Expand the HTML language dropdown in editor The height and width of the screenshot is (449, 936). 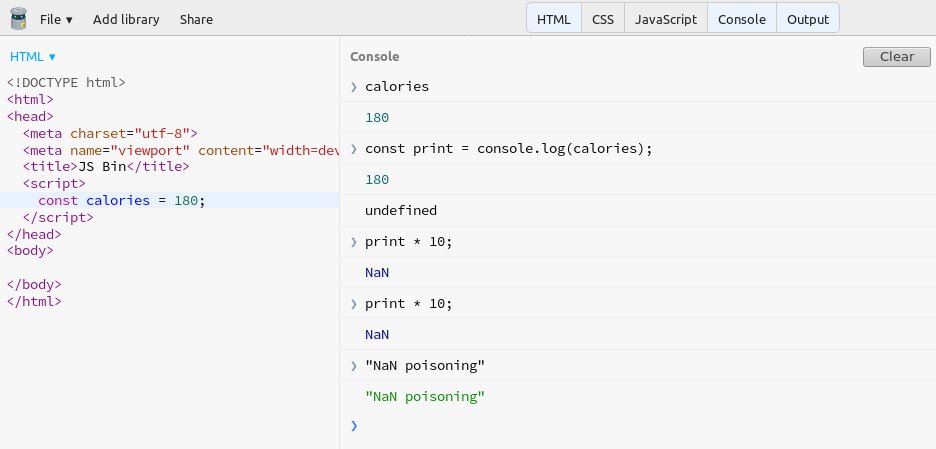point(33,57)
